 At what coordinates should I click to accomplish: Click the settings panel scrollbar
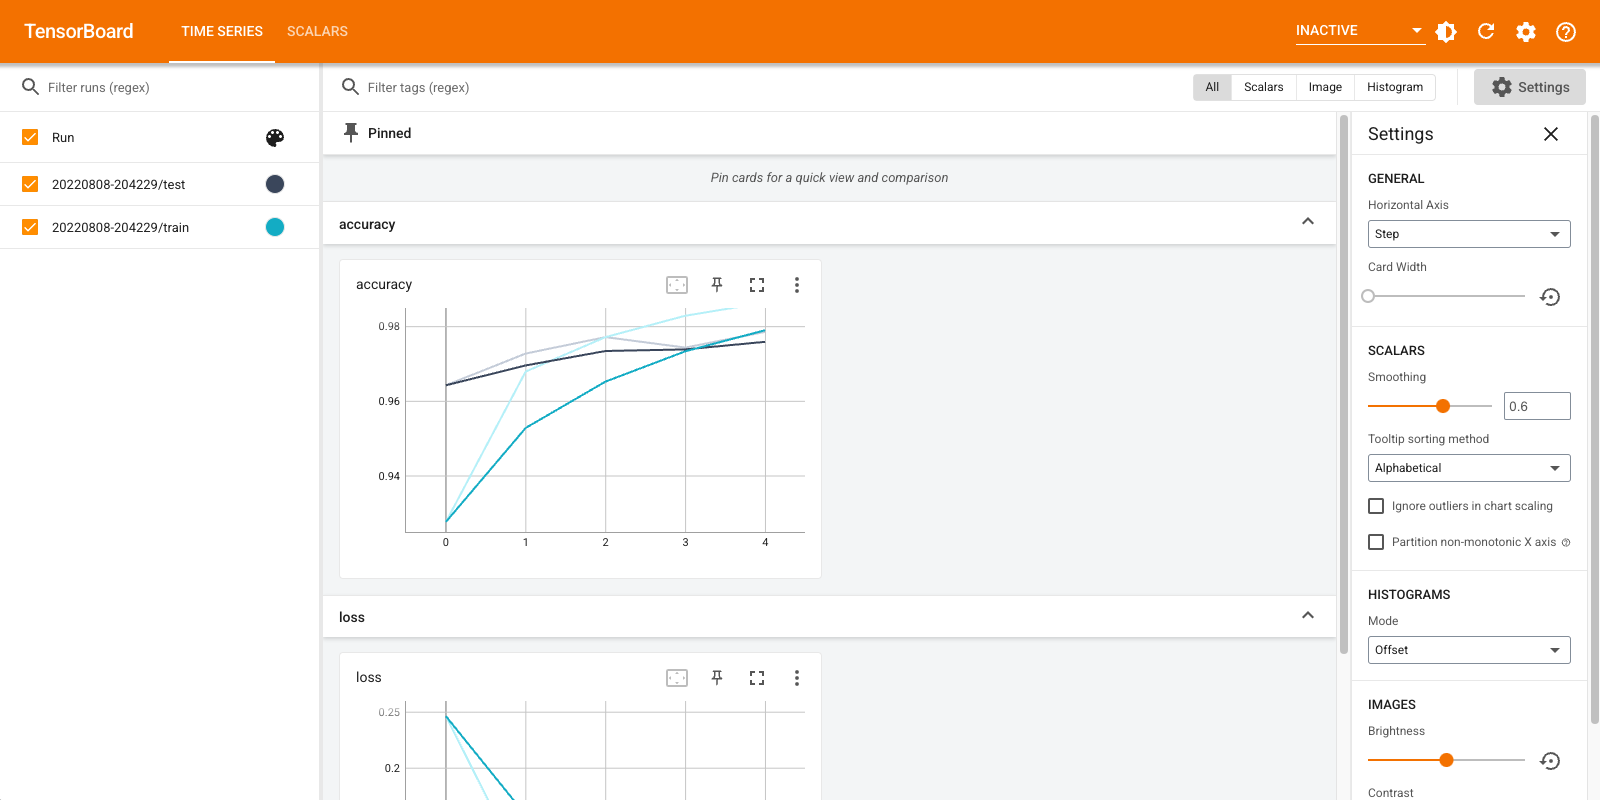coord(1595,420)
